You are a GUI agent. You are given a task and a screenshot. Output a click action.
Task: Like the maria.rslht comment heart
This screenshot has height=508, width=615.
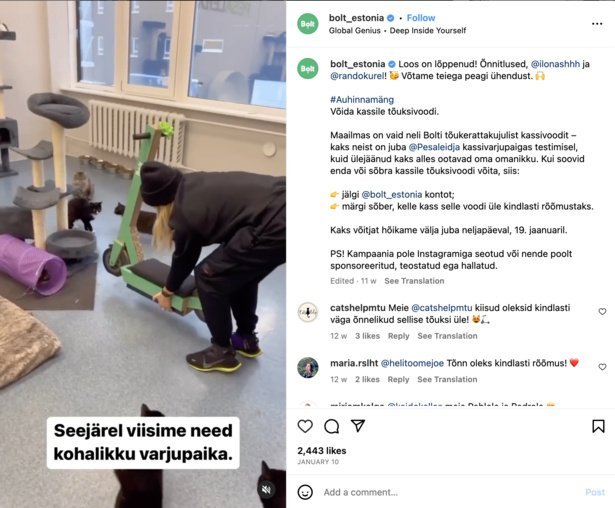(602, 367)
